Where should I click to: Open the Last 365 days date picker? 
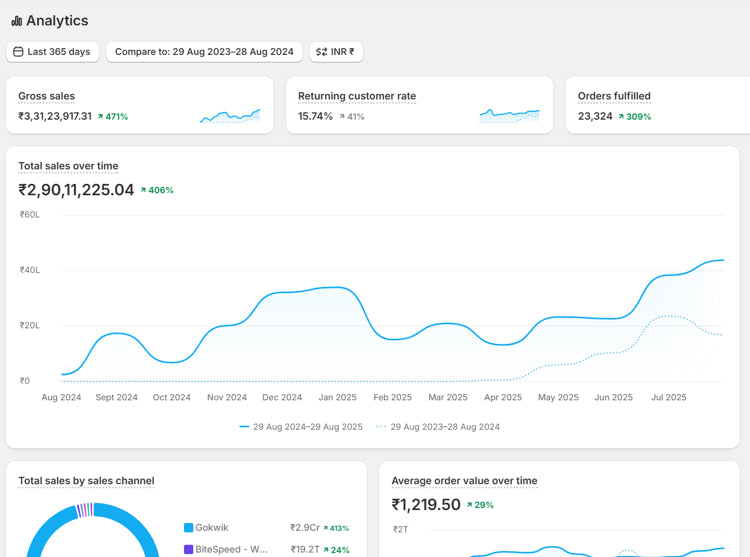[x=53, y=52]
